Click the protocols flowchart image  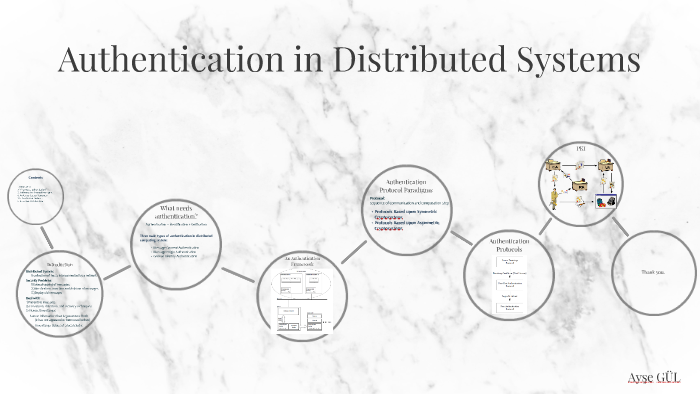click(x=509, y=284)
